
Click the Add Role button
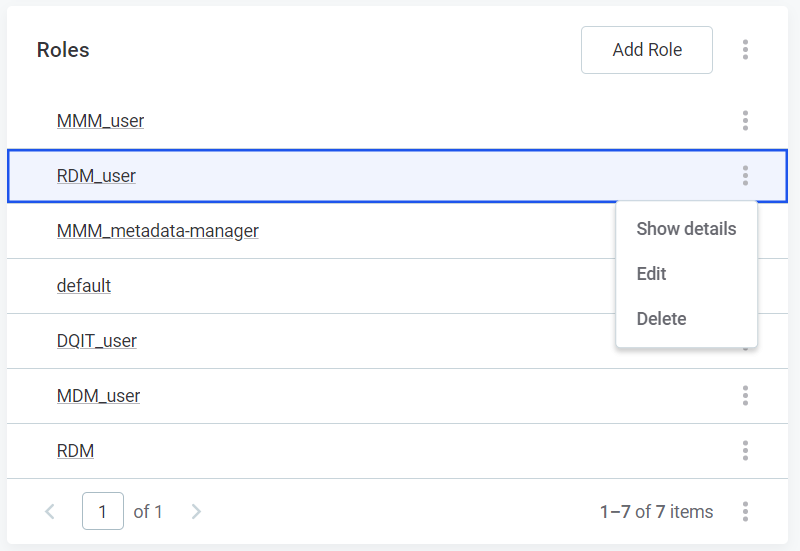[x=646, y=50]
